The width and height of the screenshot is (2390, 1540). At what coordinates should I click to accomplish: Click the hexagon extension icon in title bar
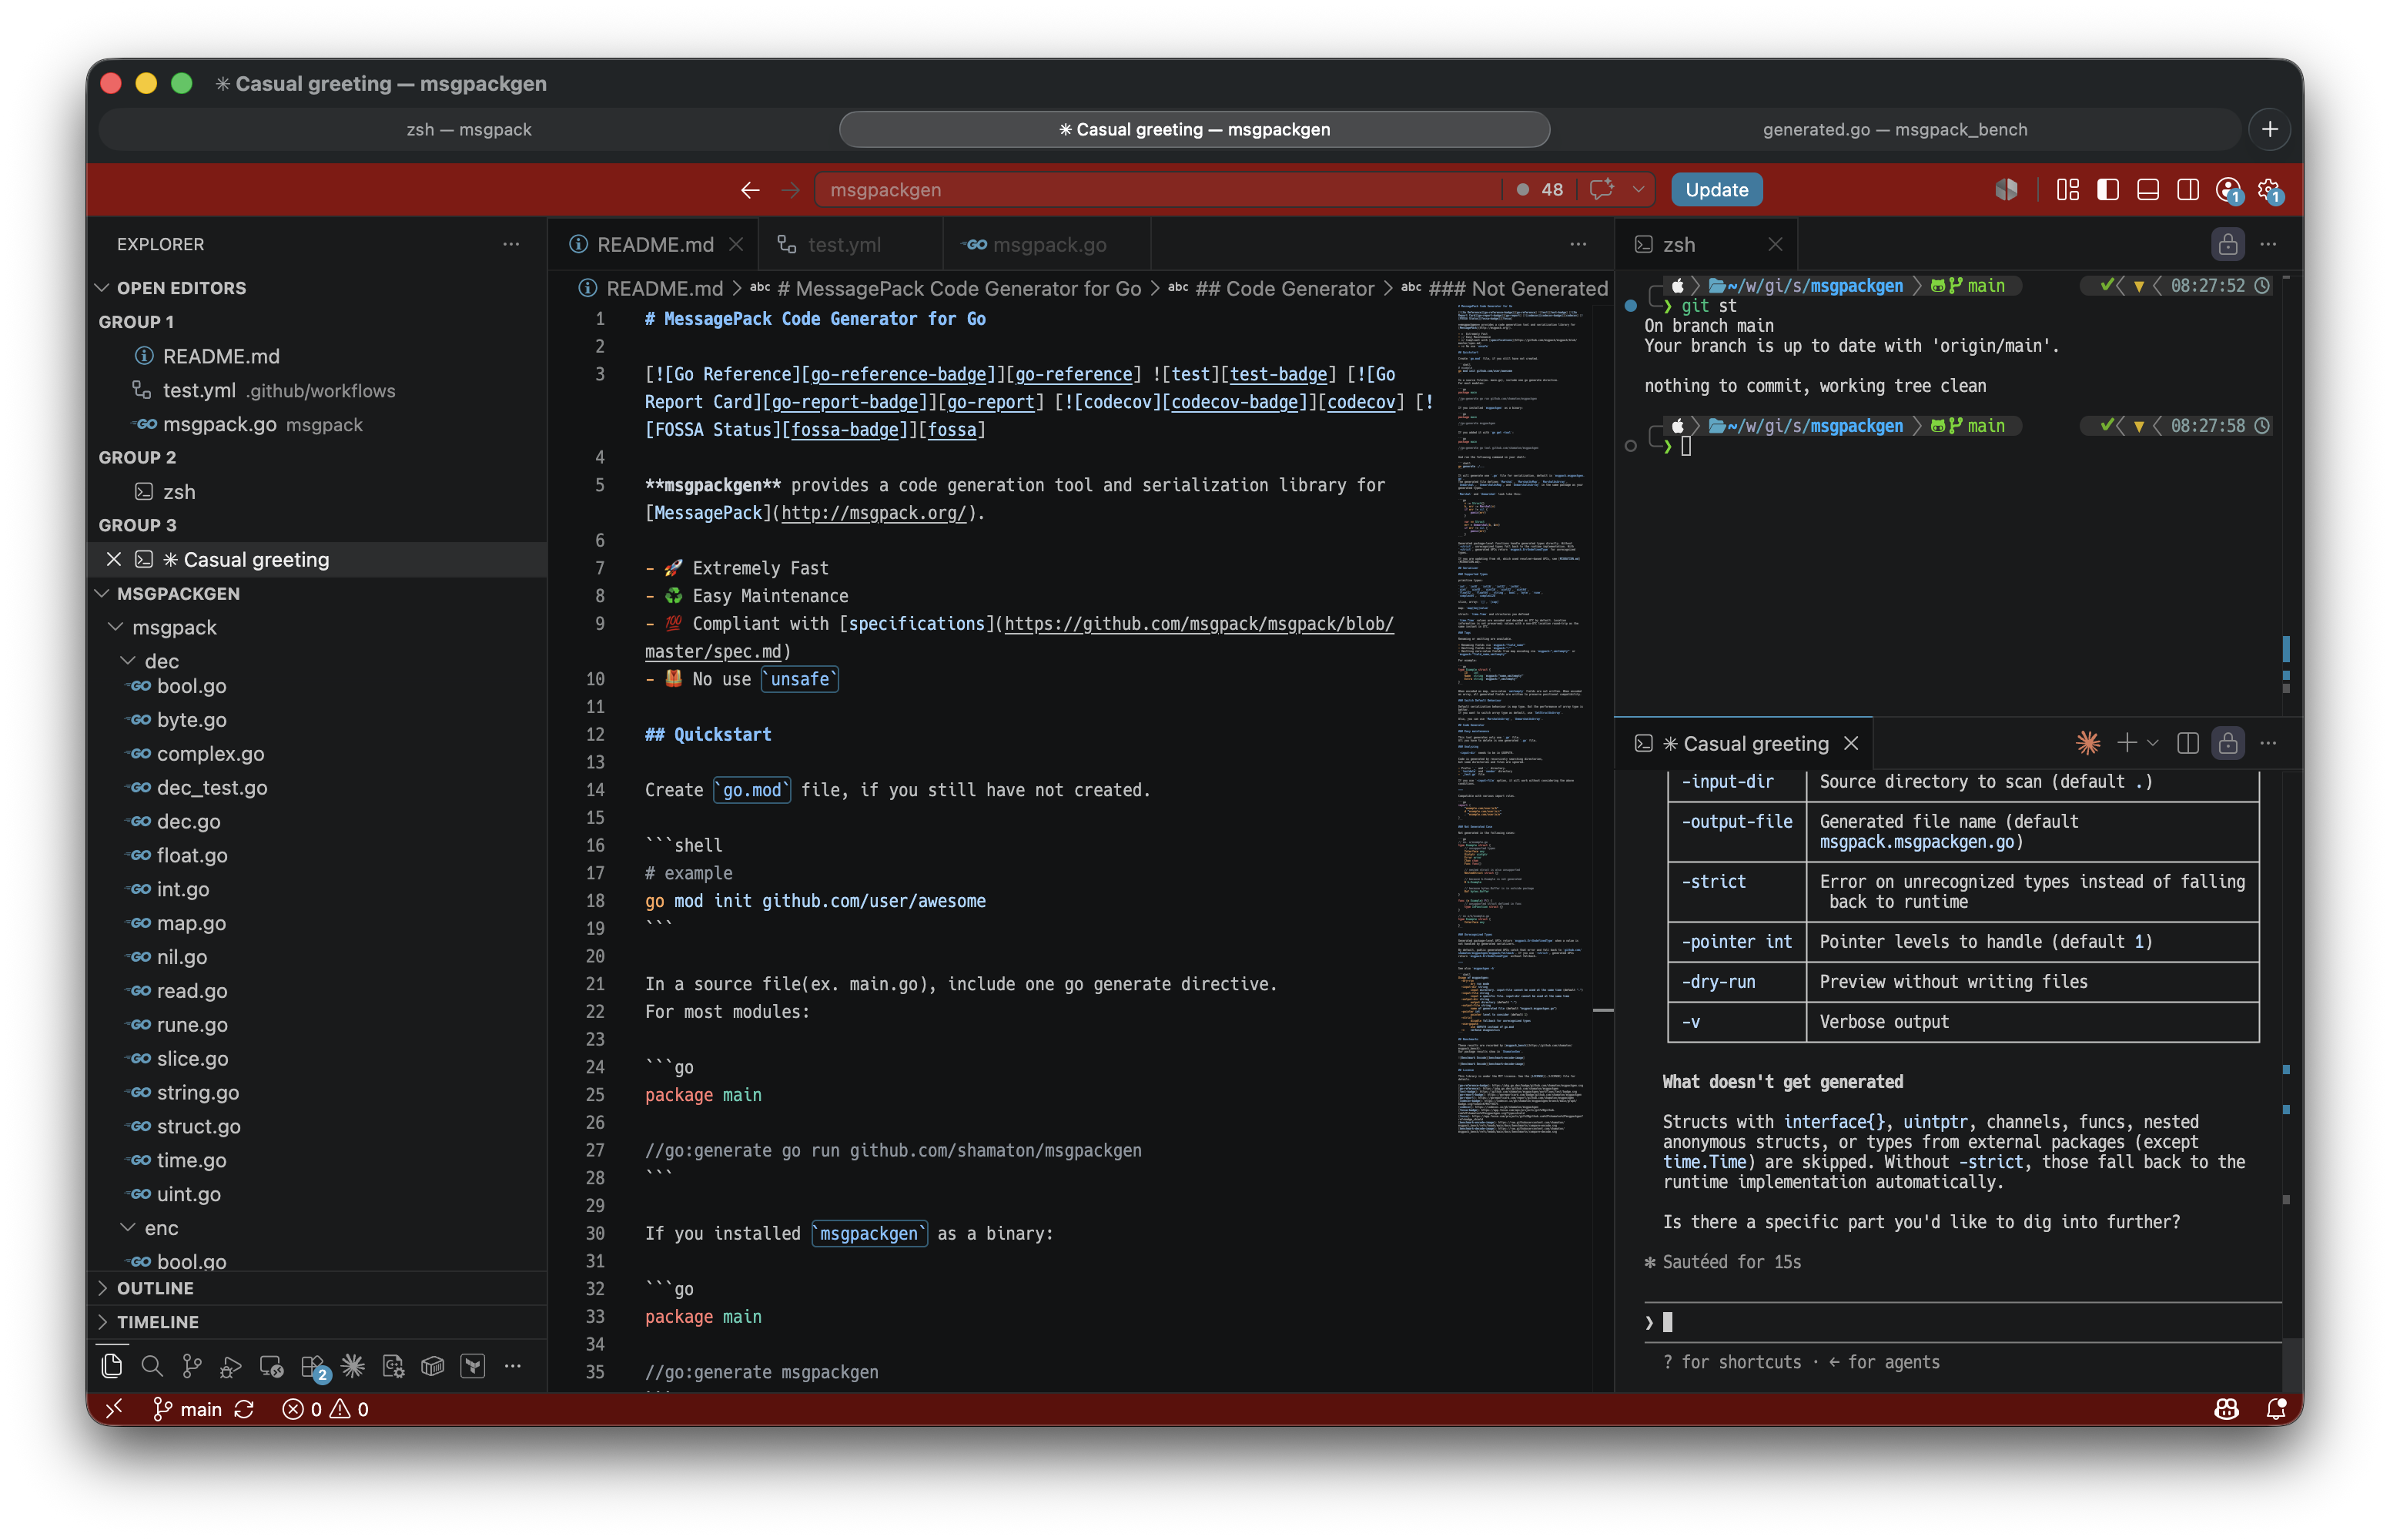tap(2006, 190)
